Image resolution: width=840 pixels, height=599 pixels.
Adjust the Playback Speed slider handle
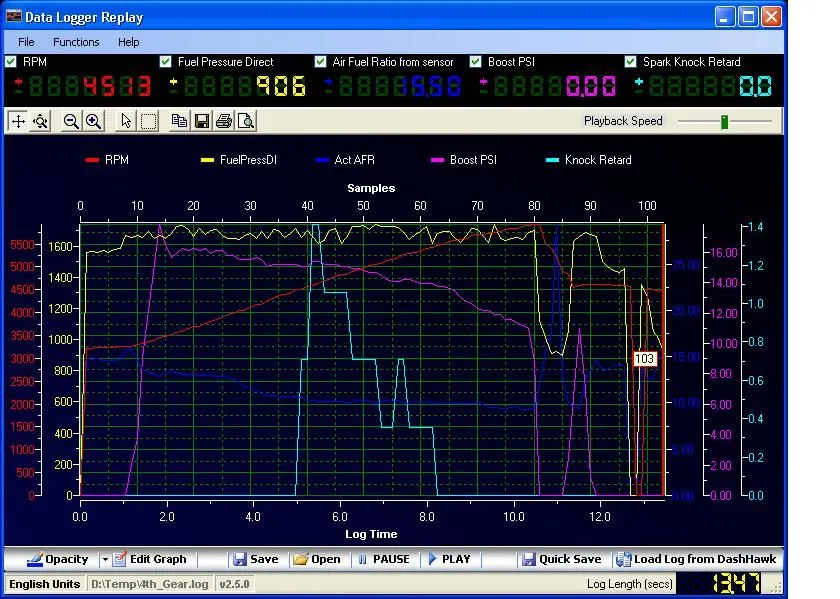724,122
